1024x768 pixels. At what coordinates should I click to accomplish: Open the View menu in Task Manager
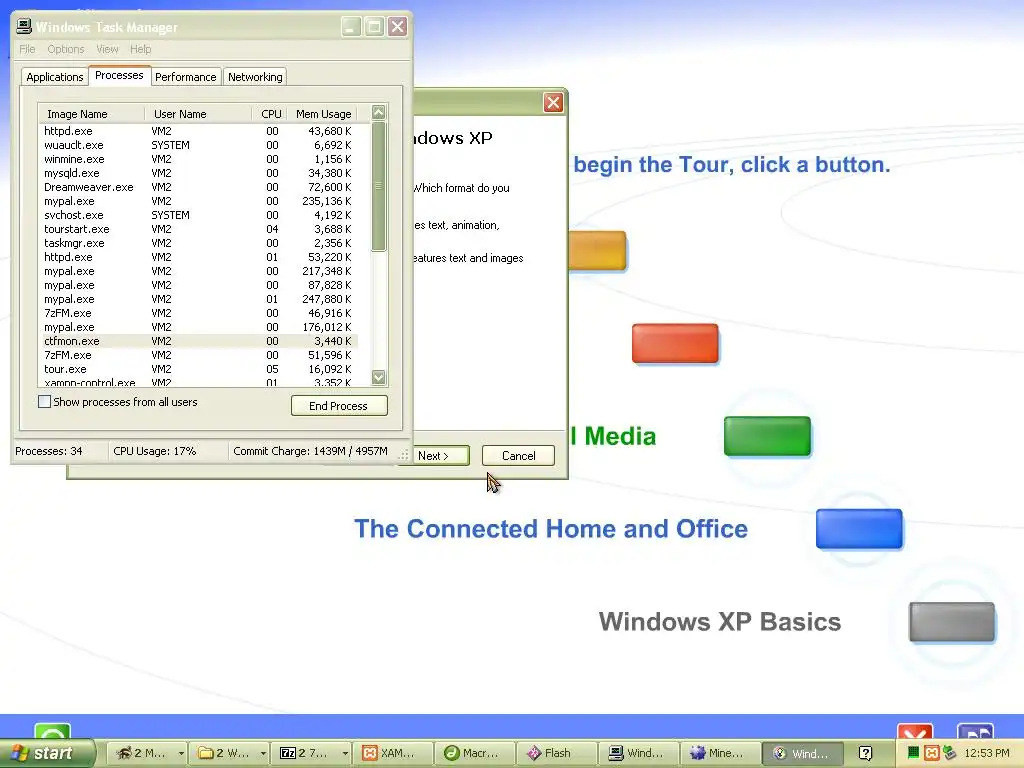[x=107, y=49]
